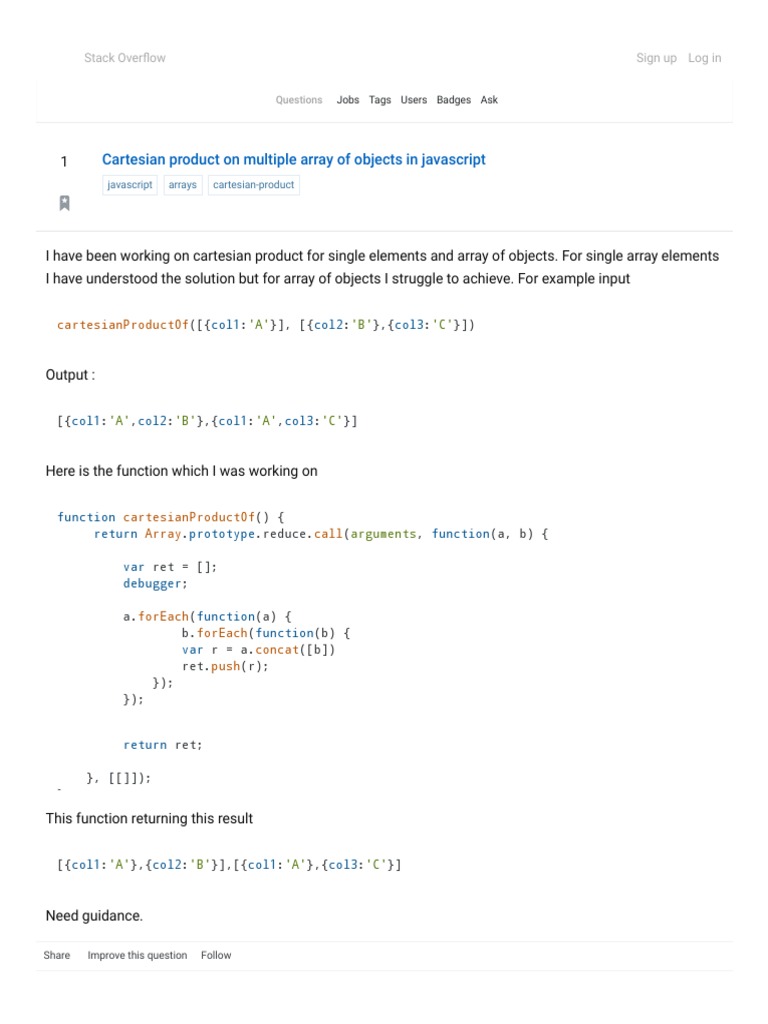Open the Questions nav item
This screenshot has width=768, height=1024.
[x=299, y=100]
